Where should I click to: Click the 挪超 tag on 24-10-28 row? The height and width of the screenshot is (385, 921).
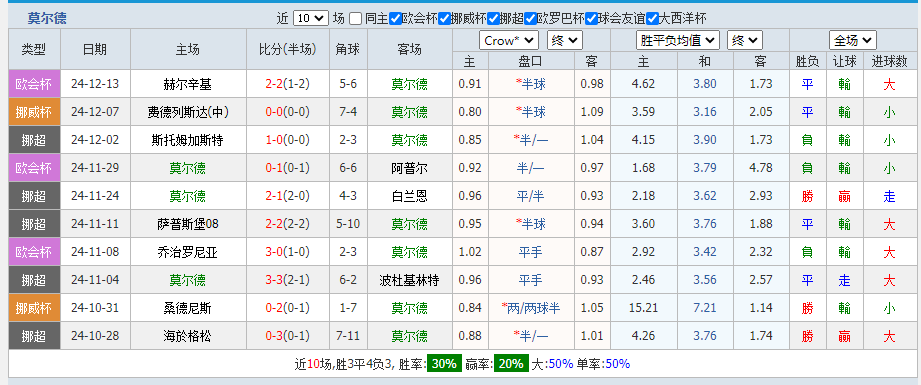34,337
